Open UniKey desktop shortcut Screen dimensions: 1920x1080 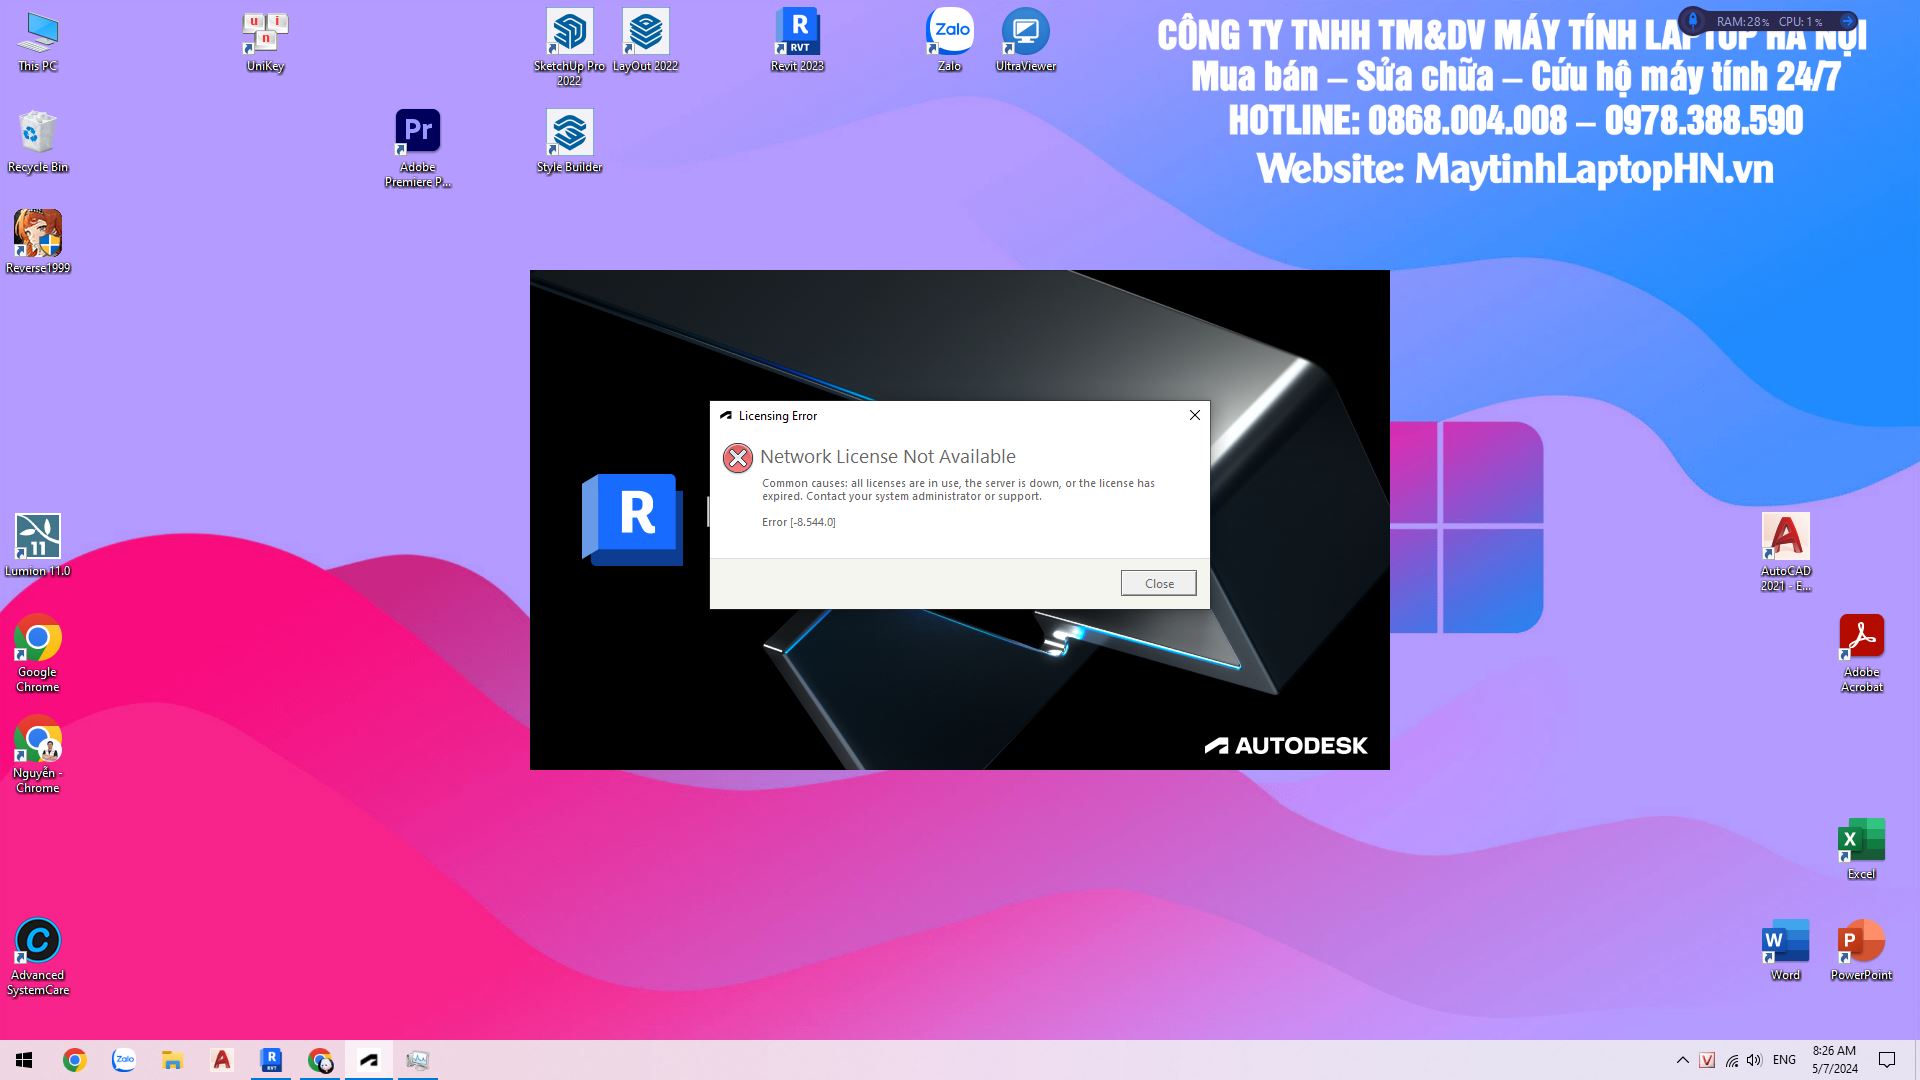(265, 33)
